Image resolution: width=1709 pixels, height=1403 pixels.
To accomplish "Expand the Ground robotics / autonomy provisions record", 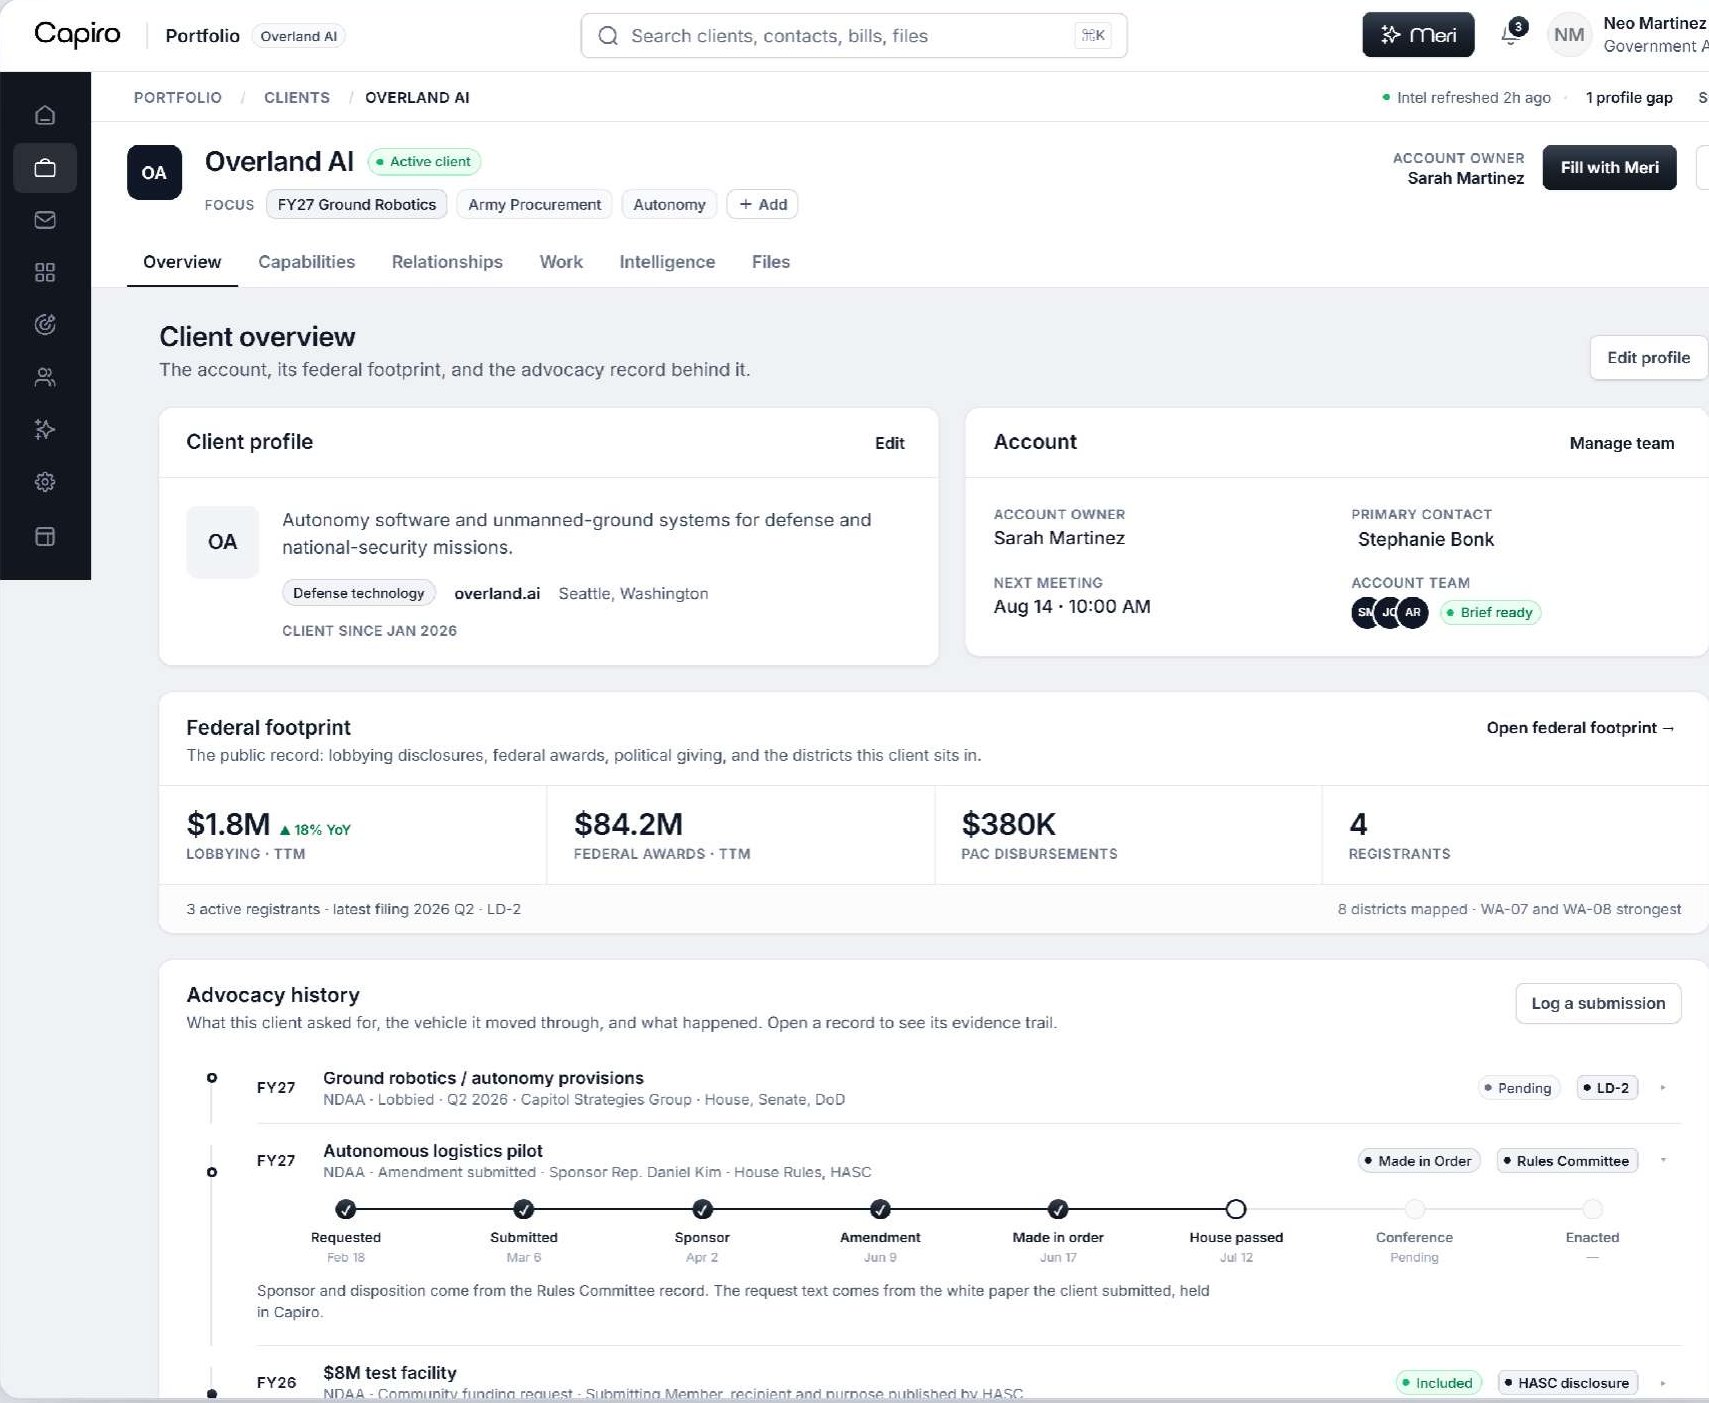I will click(1663, 1088).
